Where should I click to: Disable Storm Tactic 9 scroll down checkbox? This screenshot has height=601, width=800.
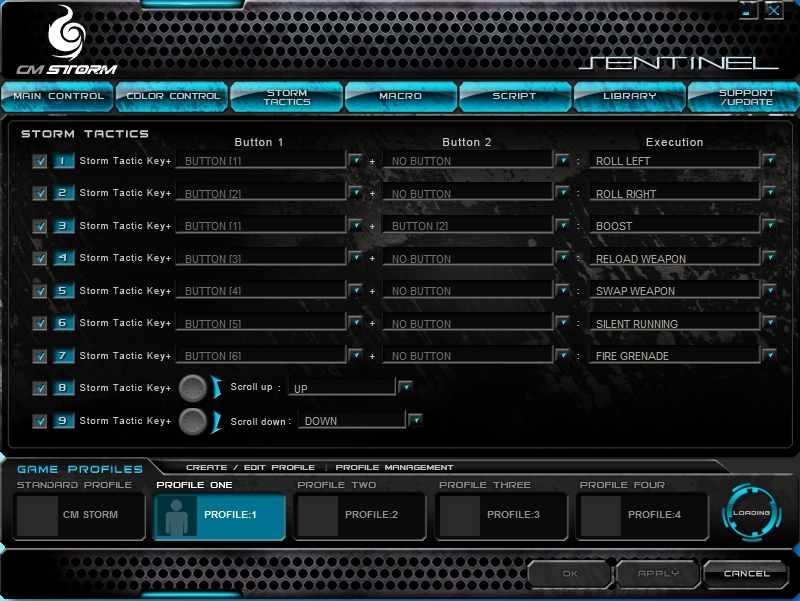coord(39,421)
